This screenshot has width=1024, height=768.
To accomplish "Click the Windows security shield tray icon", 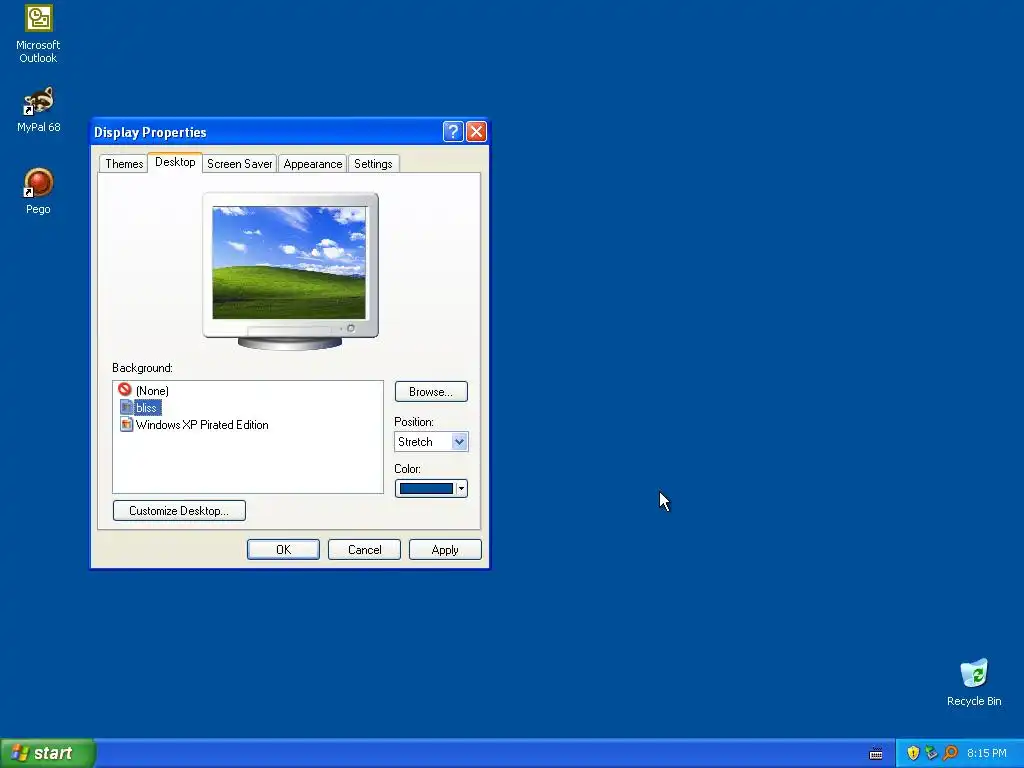I will click(913, 753).
